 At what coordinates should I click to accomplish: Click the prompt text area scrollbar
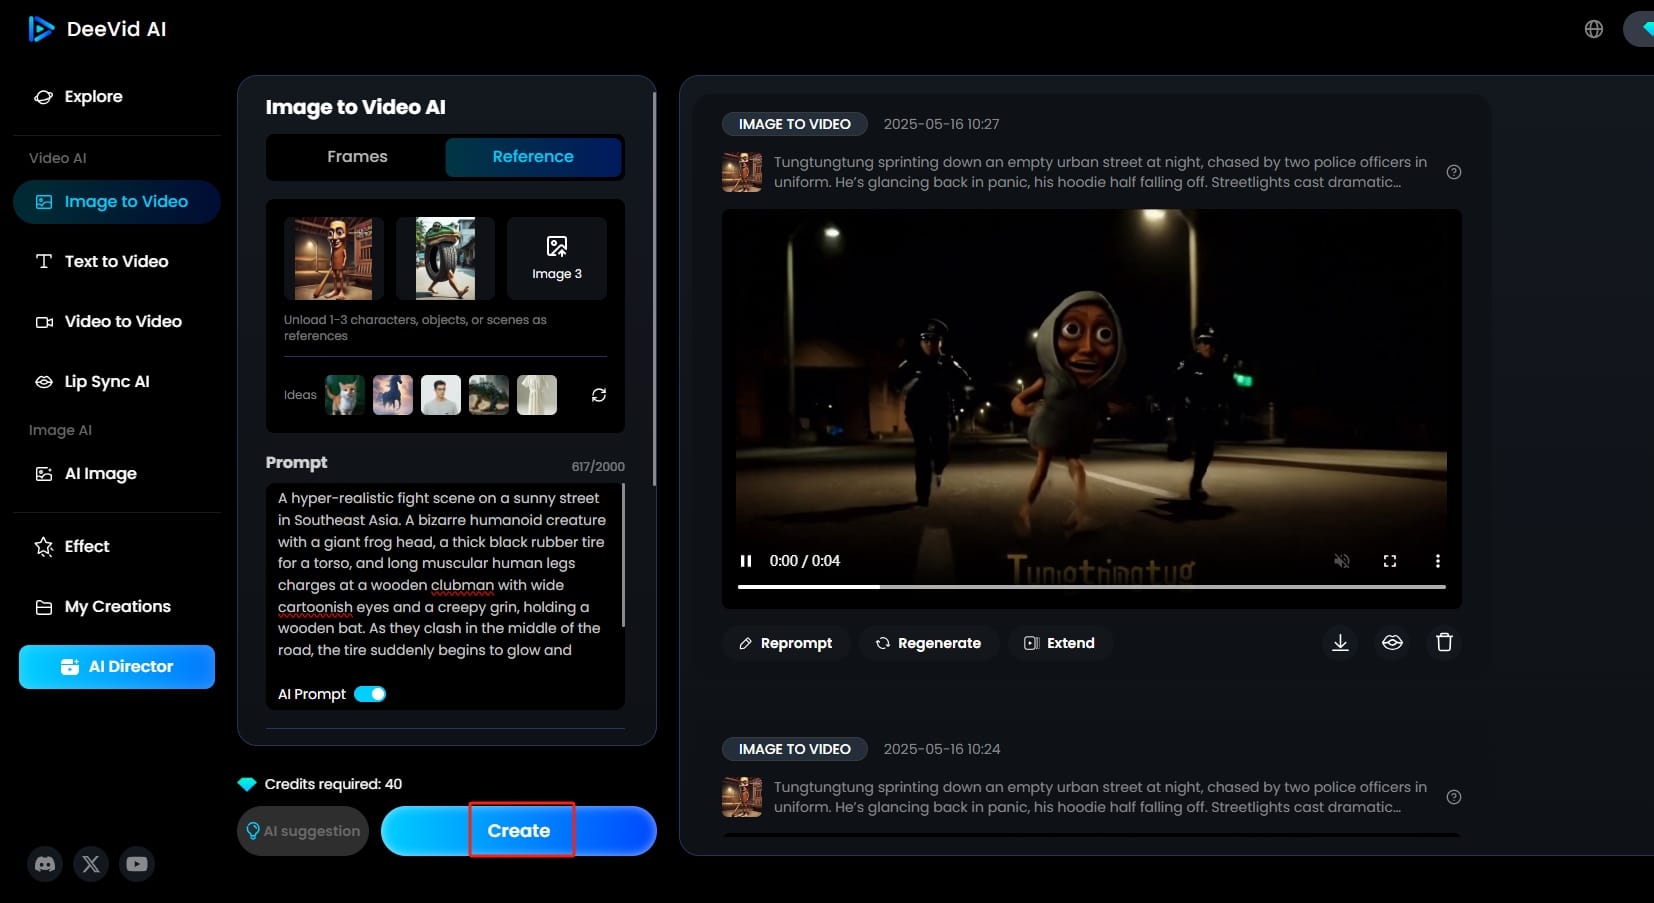pyautogui.click(x=623, y=555)
